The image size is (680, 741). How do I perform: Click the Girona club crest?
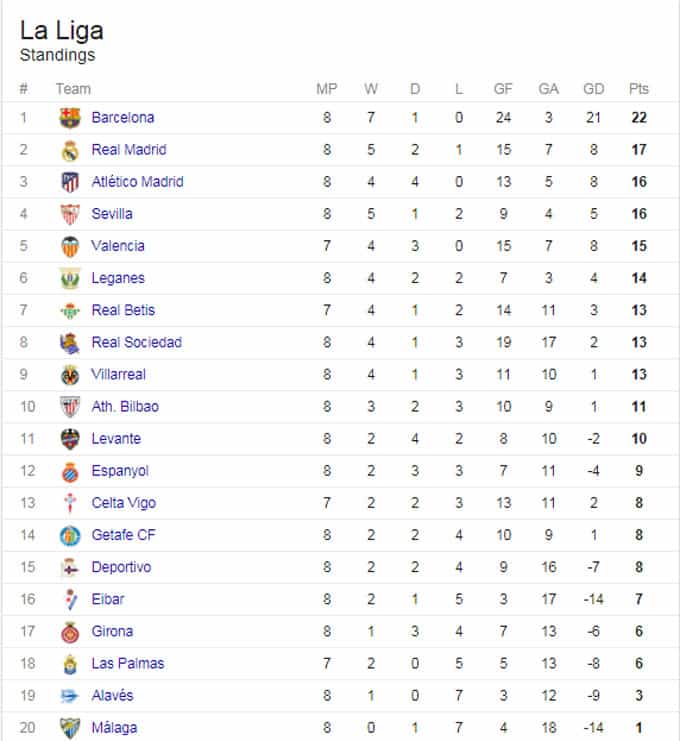[x=70, y=632]
